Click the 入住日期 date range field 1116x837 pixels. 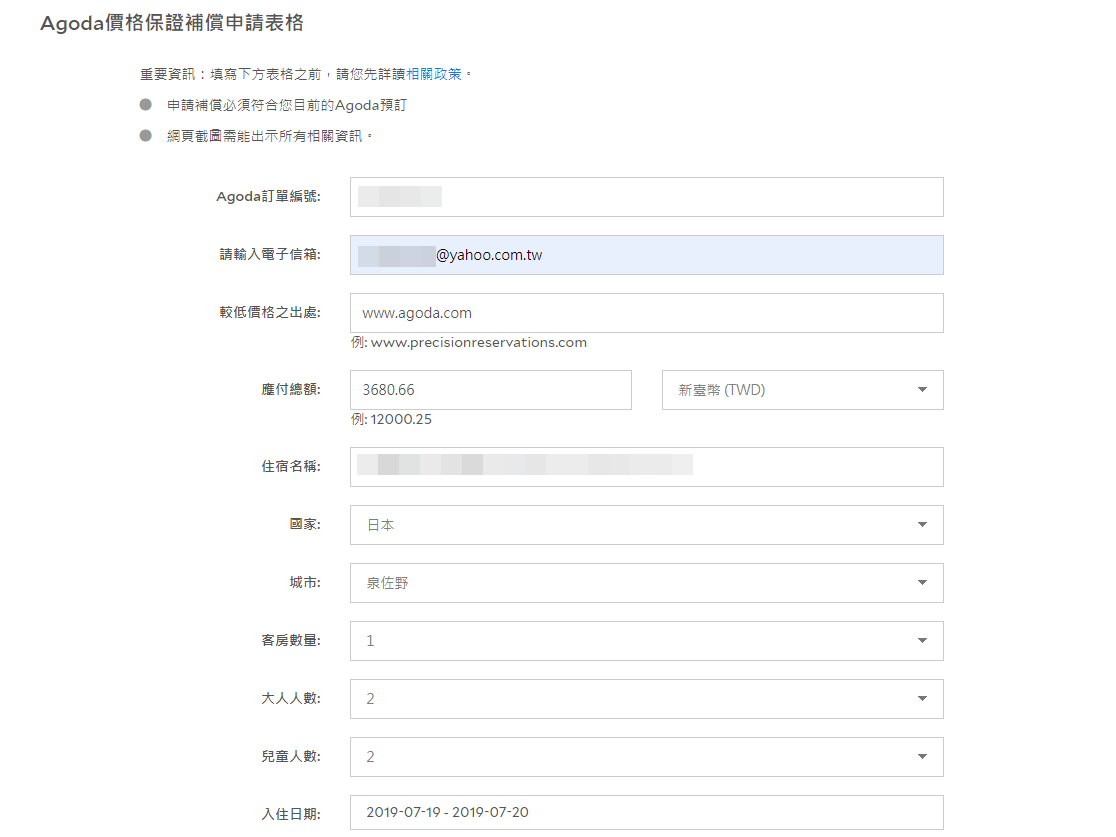coord(646,813)
